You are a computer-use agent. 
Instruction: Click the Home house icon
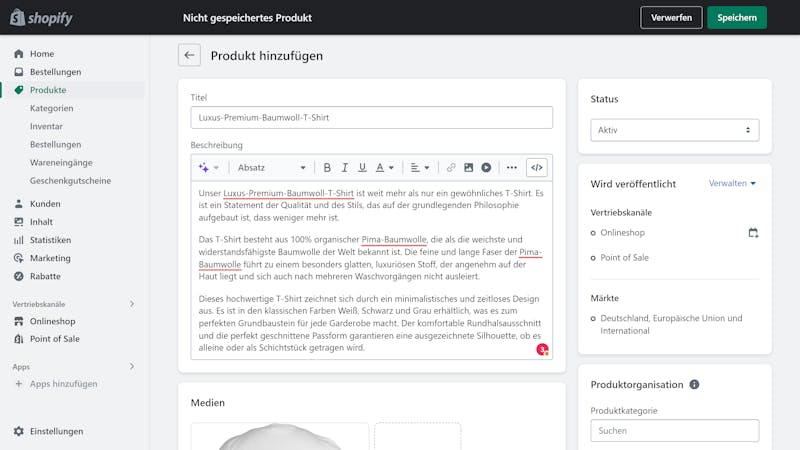19,54
